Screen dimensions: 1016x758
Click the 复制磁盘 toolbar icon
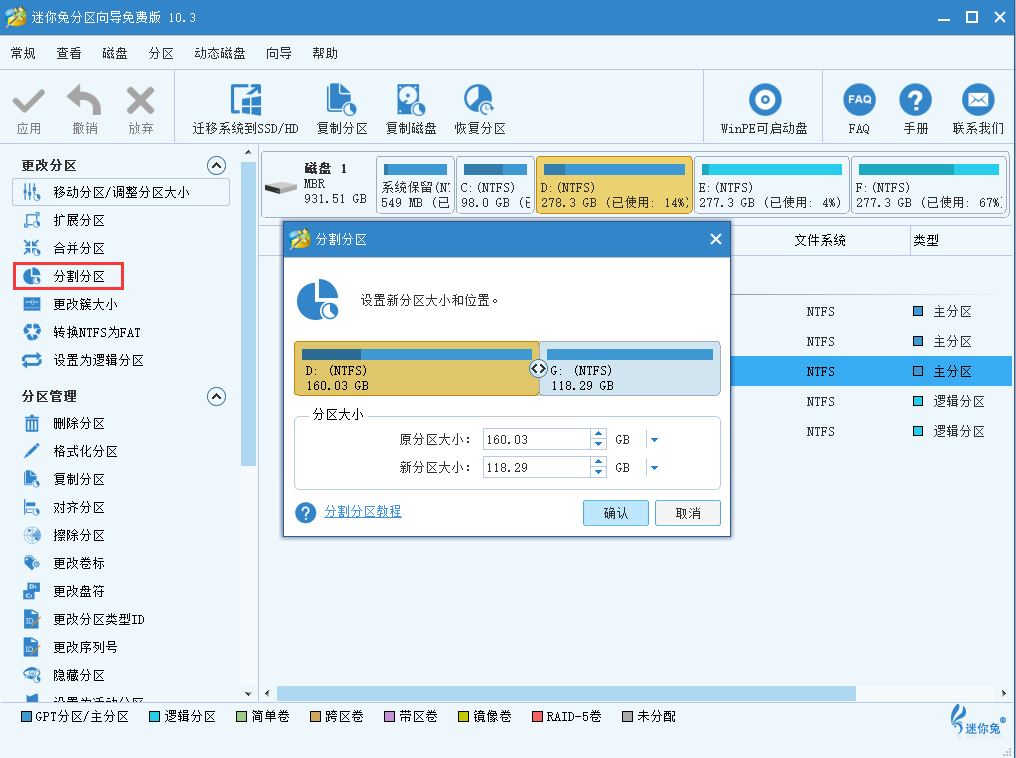[x=410, y=100]
